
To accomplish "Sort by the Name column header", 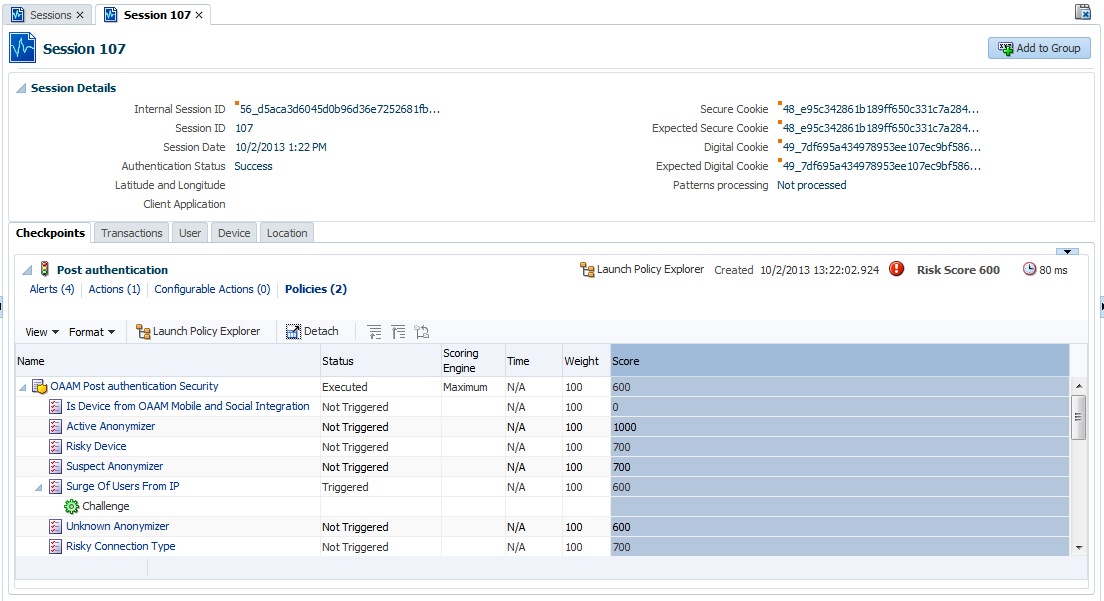I will [x=168, y=360].
